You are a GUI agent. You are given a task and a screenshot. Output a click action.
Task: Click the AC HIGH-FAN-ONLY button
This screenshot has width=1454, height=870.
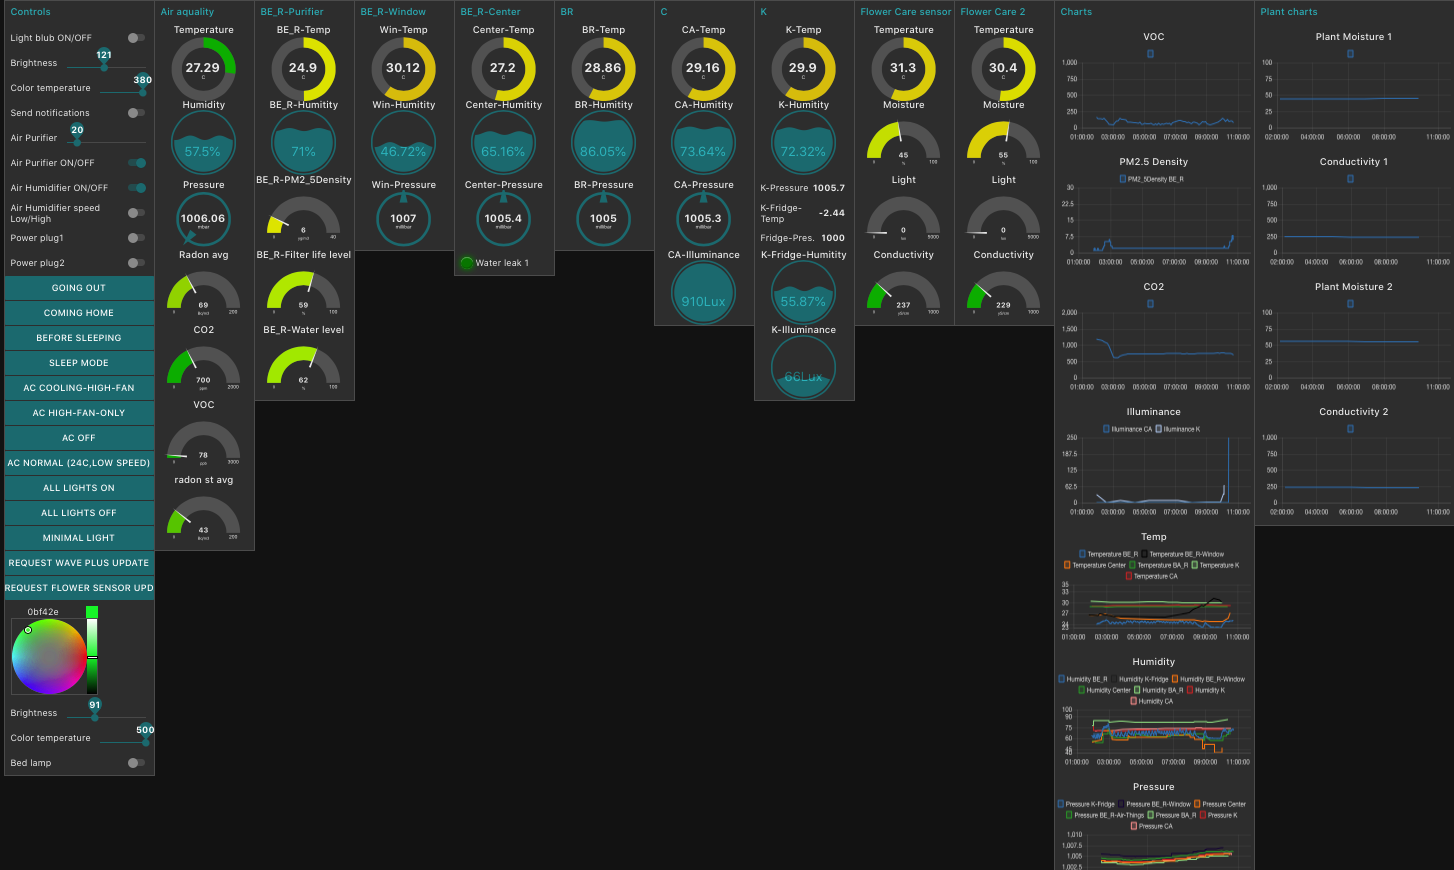79,413
